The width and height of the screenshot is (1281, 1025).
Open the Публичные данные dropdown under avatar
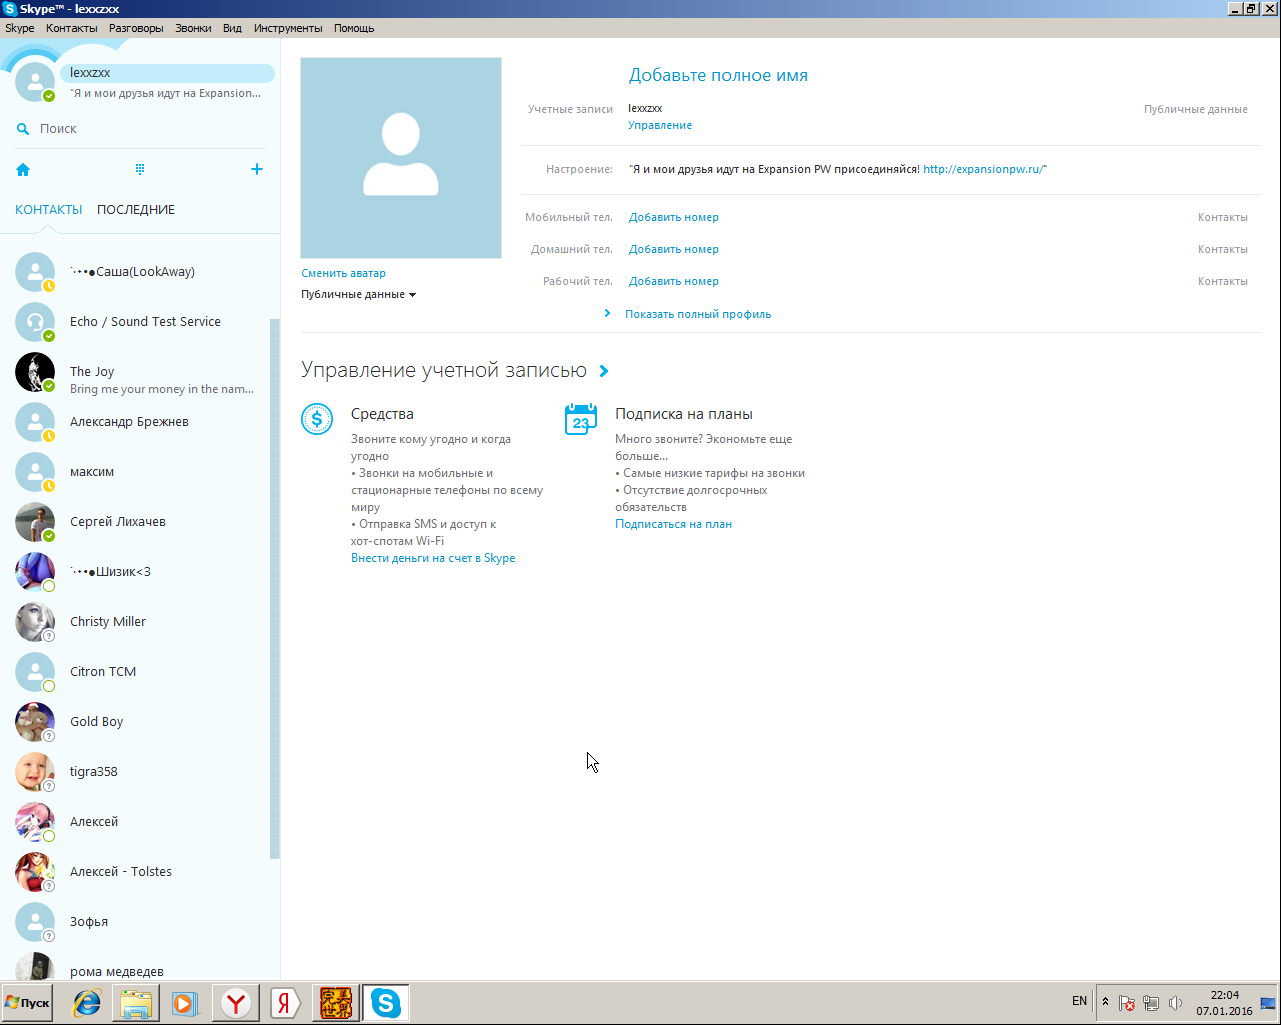(x=358, y=295)
